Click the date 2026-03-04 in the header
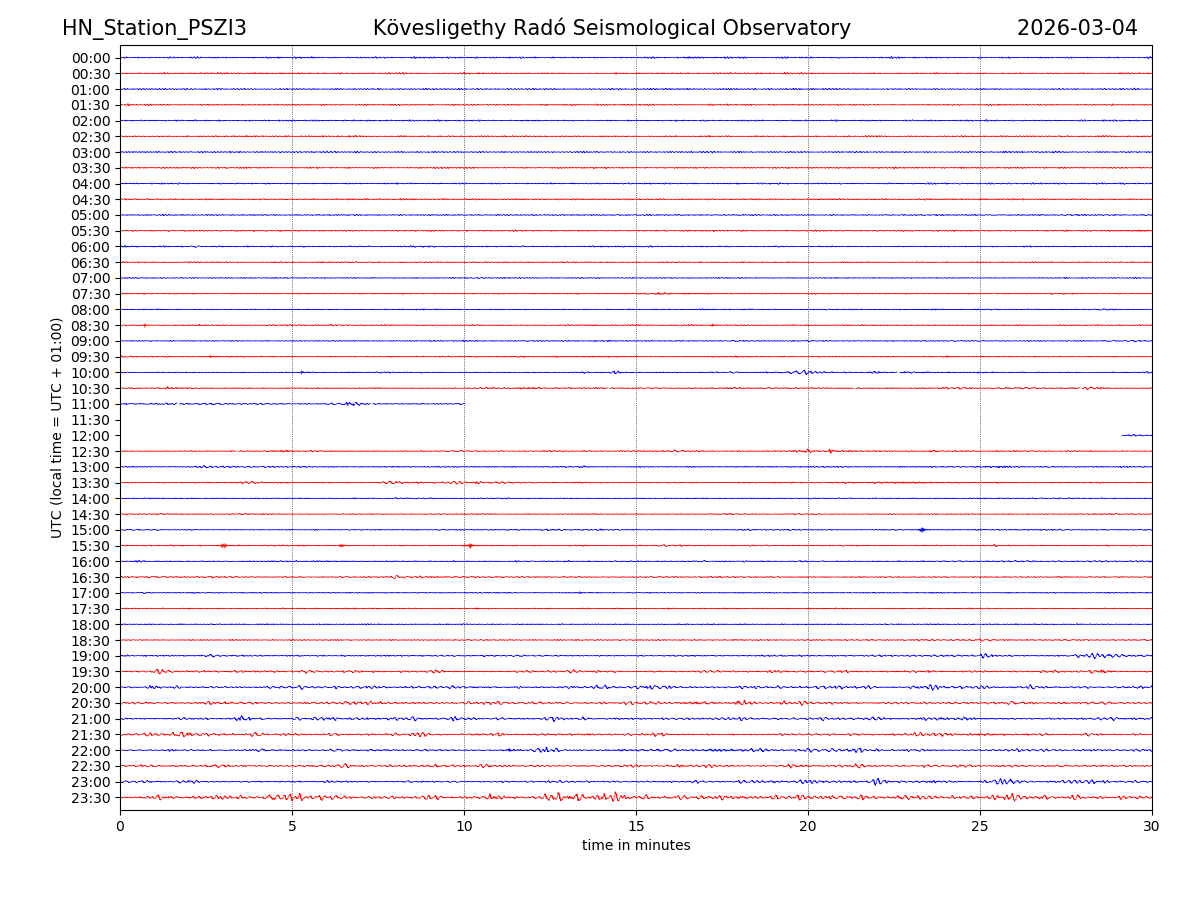 coord(1077,28)
